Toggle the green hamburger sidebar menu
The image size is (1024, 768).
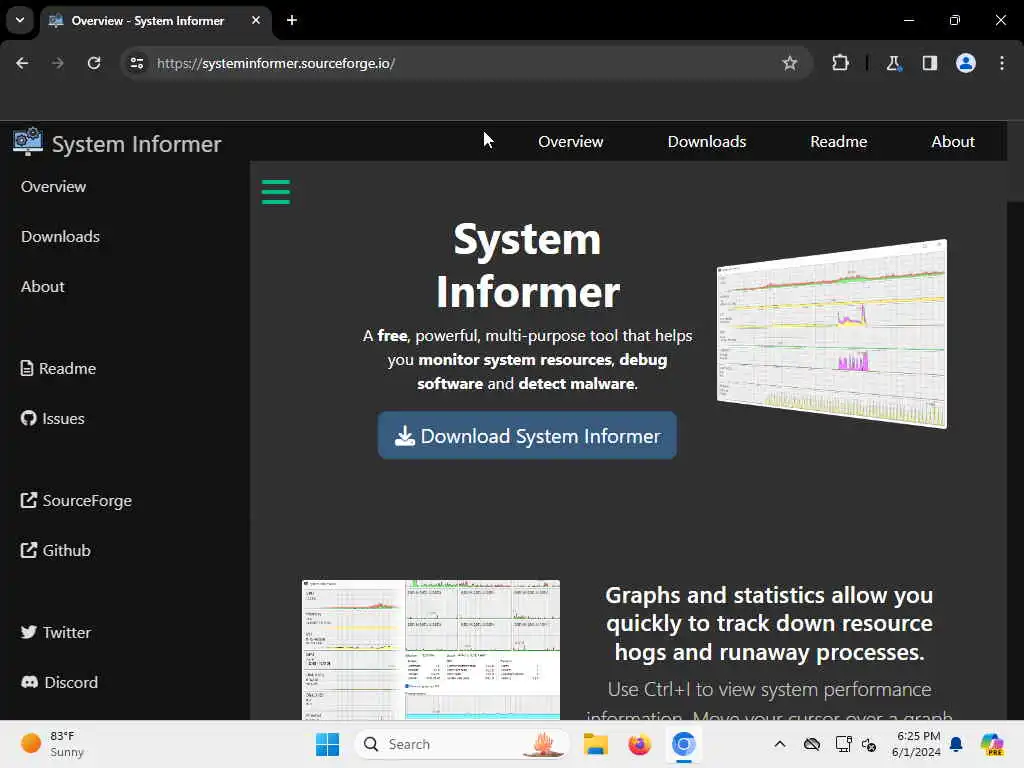coord(276,192)
